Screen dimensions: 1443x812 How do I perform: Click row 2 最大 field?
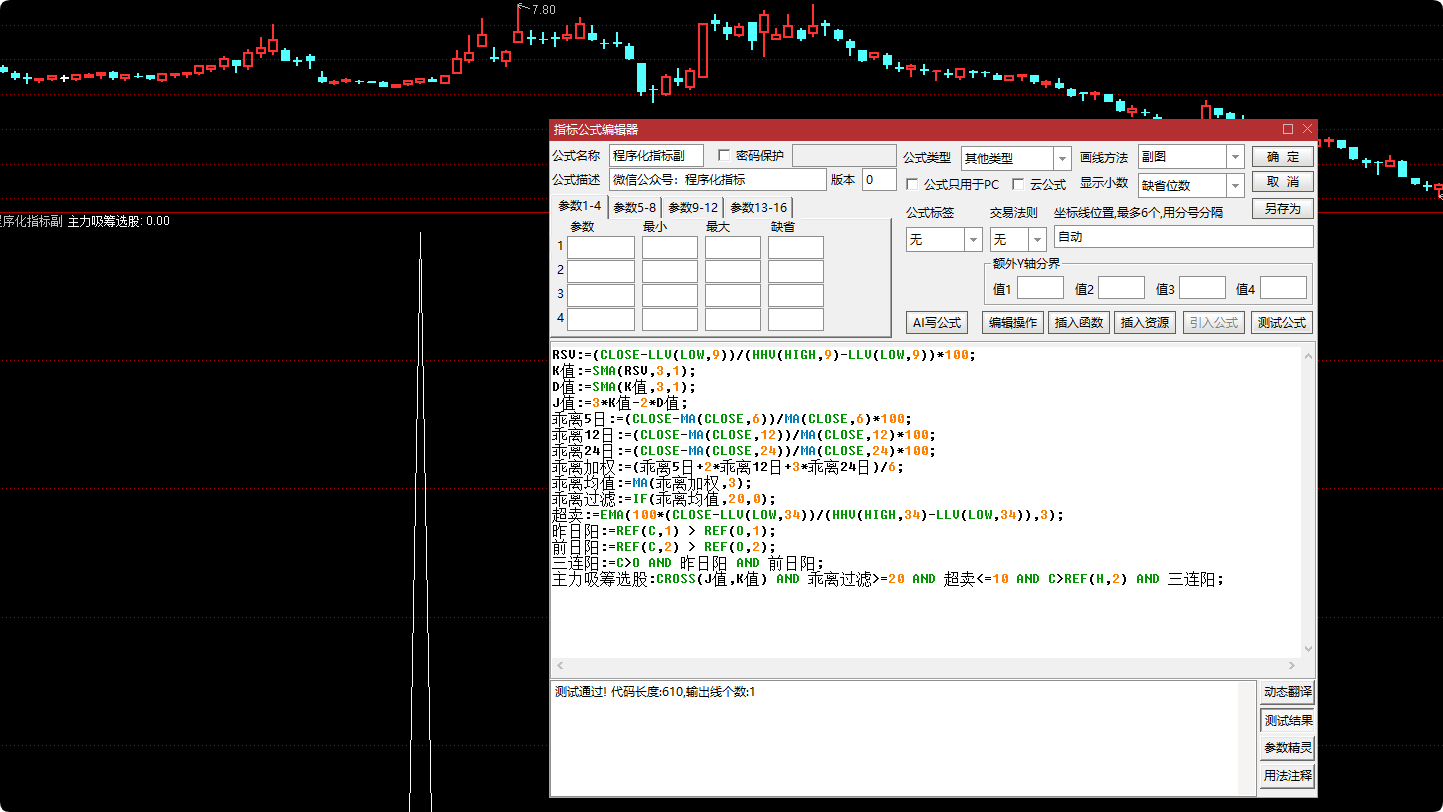(733, 271)
